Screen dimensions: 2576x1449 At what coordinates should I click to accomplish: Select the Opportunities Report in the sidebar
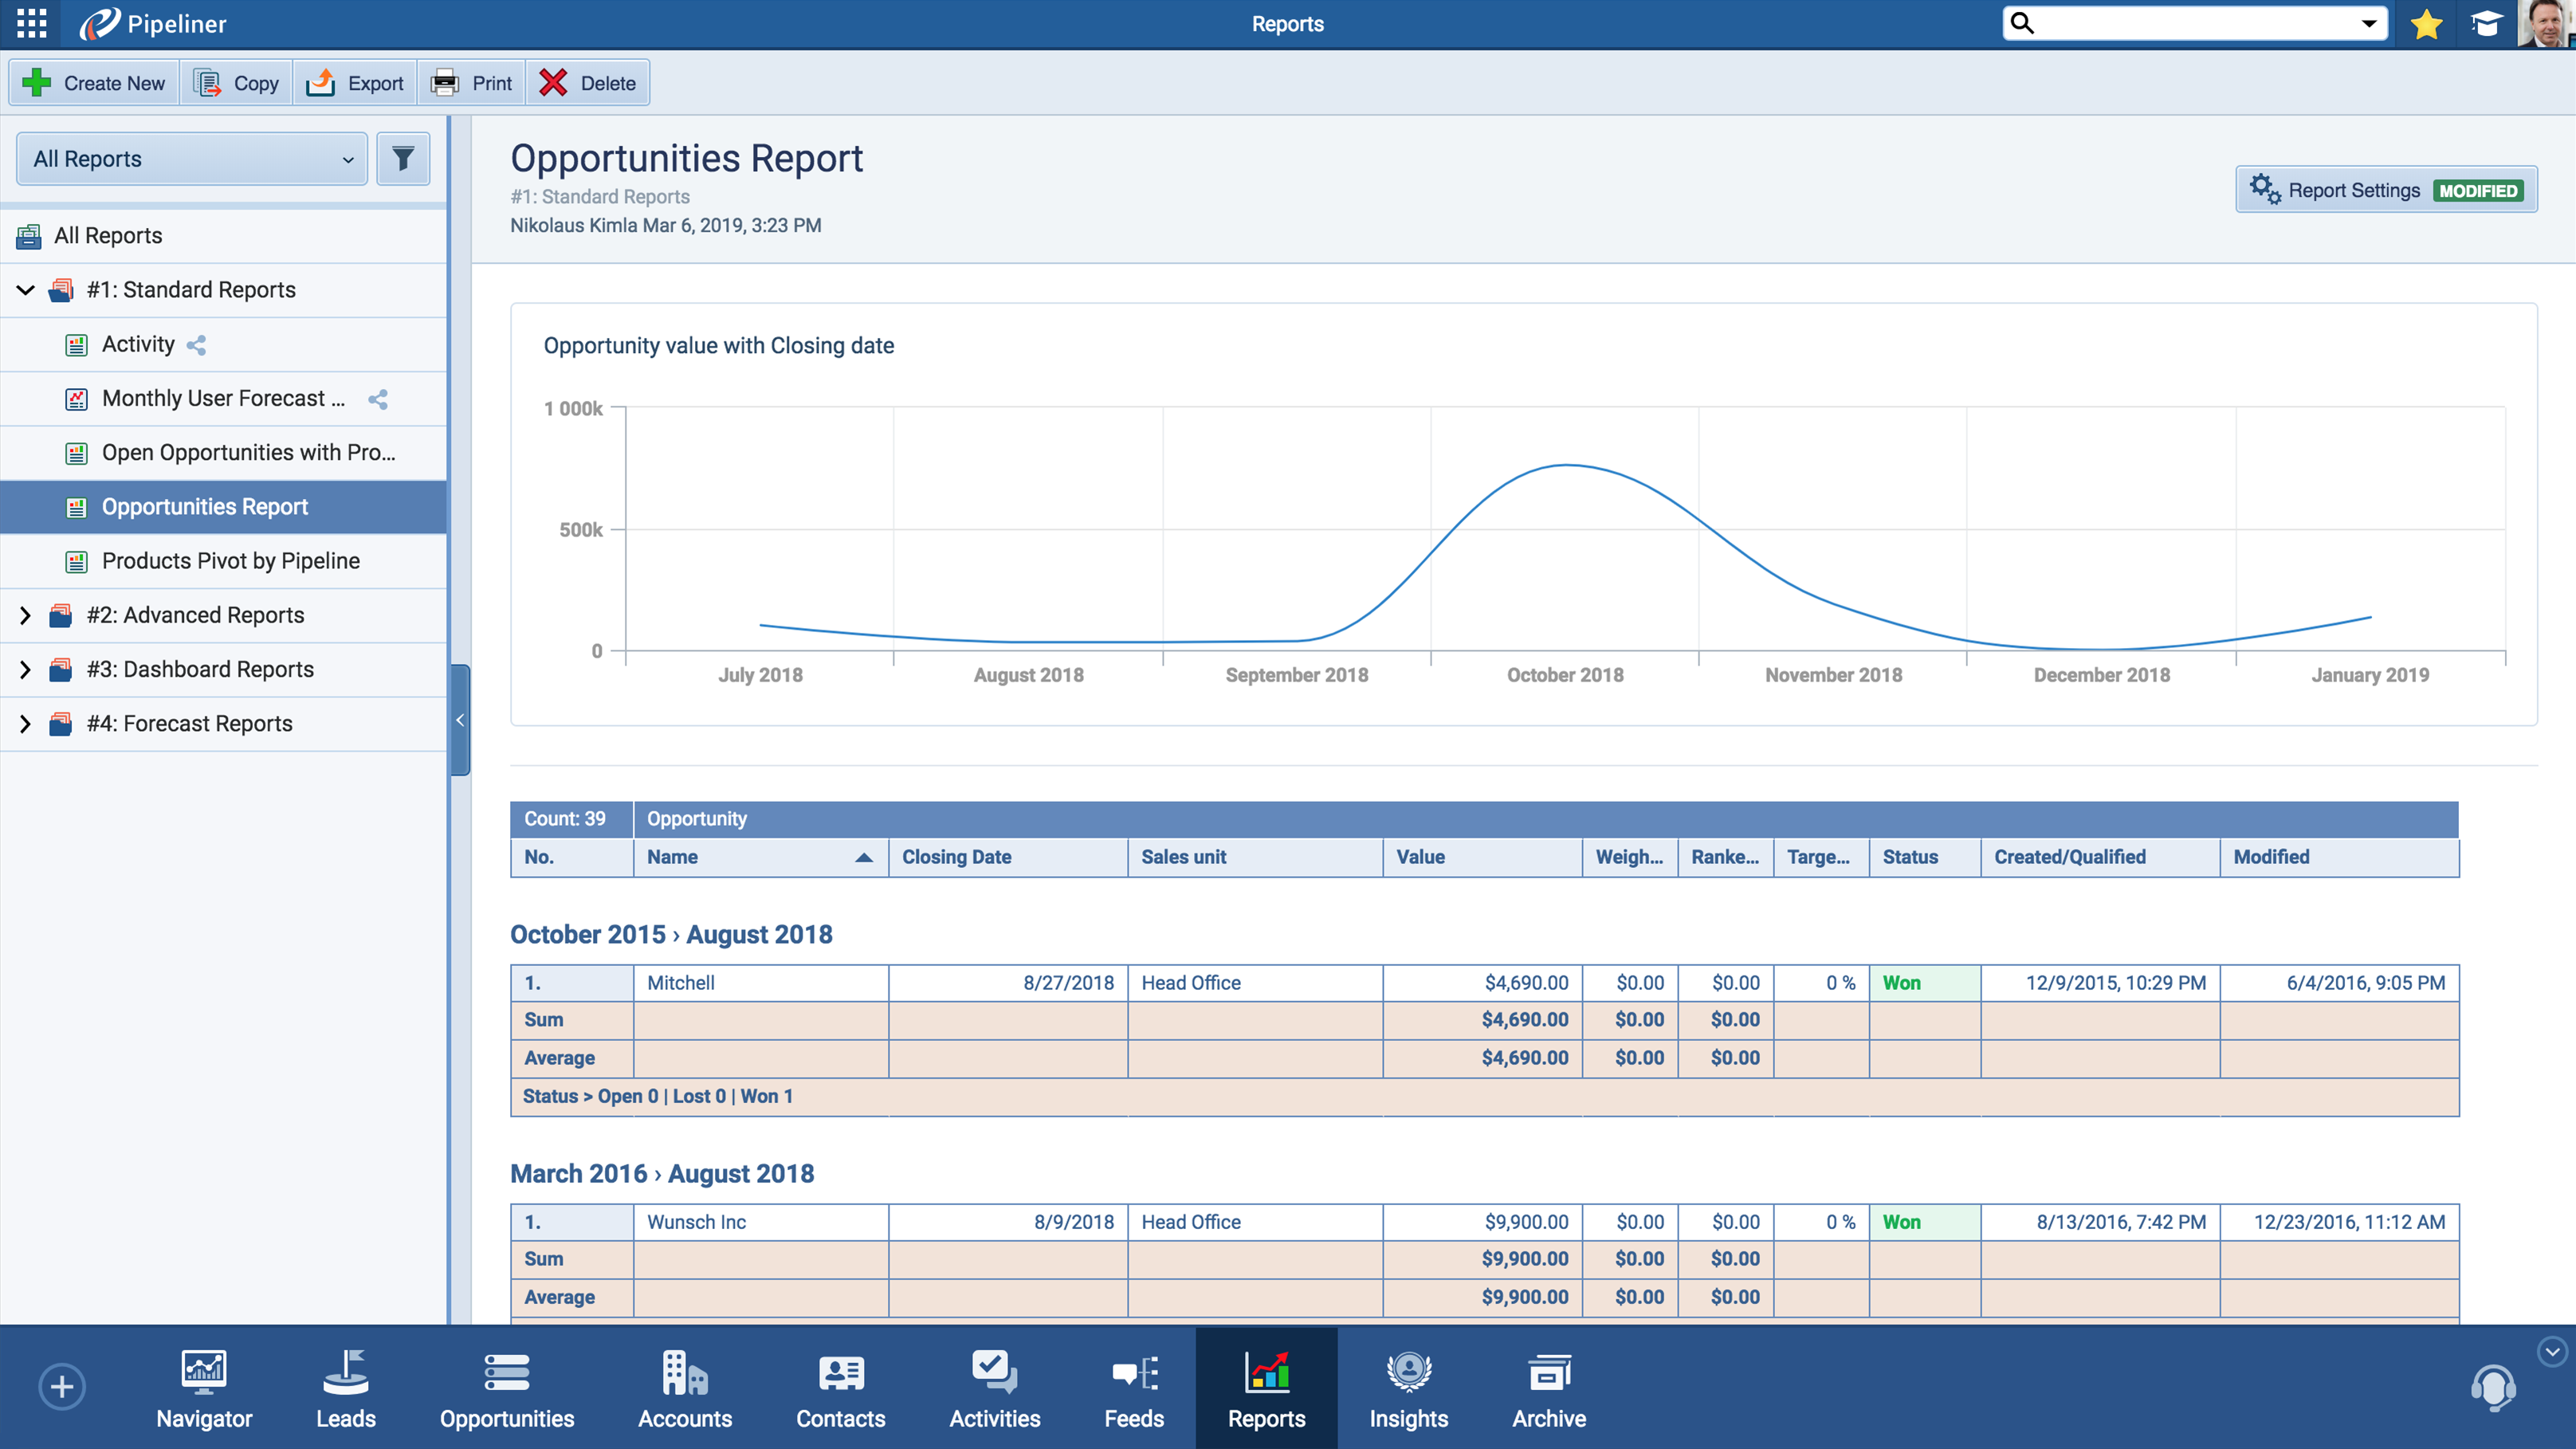coord(204,506)
